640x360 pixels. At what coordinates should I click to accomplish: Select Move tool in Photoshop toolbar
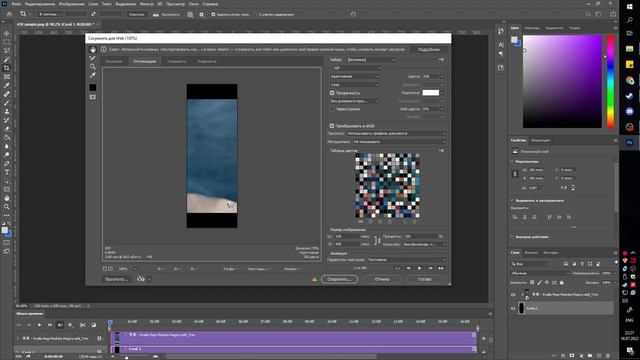point(7,33)
